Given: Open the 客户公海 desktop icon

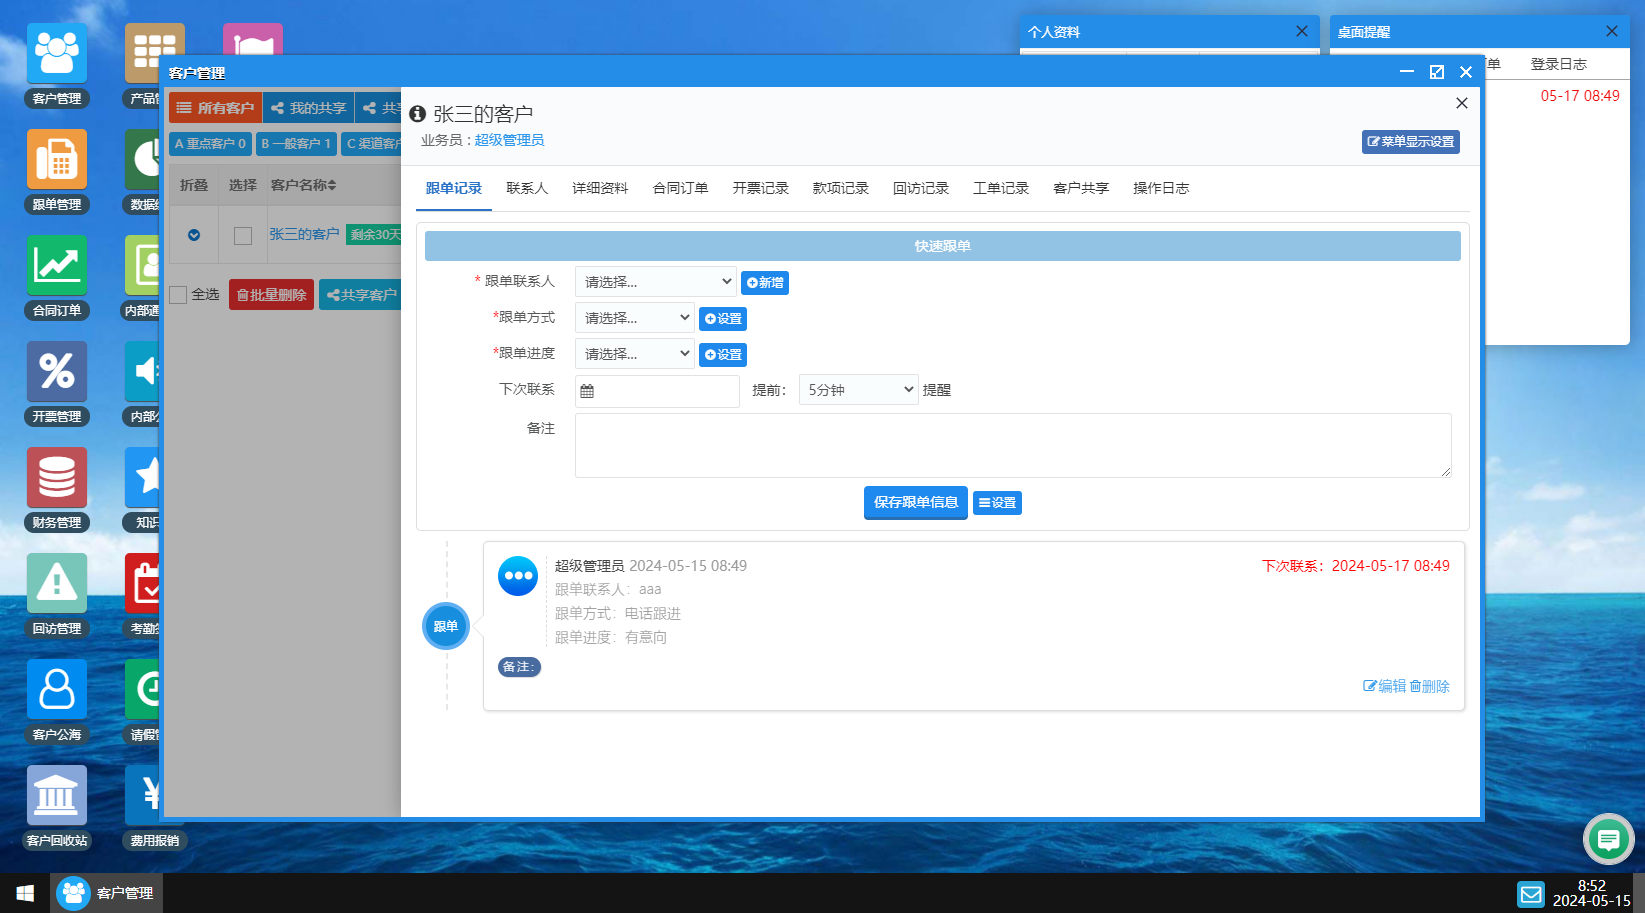Looking at the screenshot, I should coord(57,690).
